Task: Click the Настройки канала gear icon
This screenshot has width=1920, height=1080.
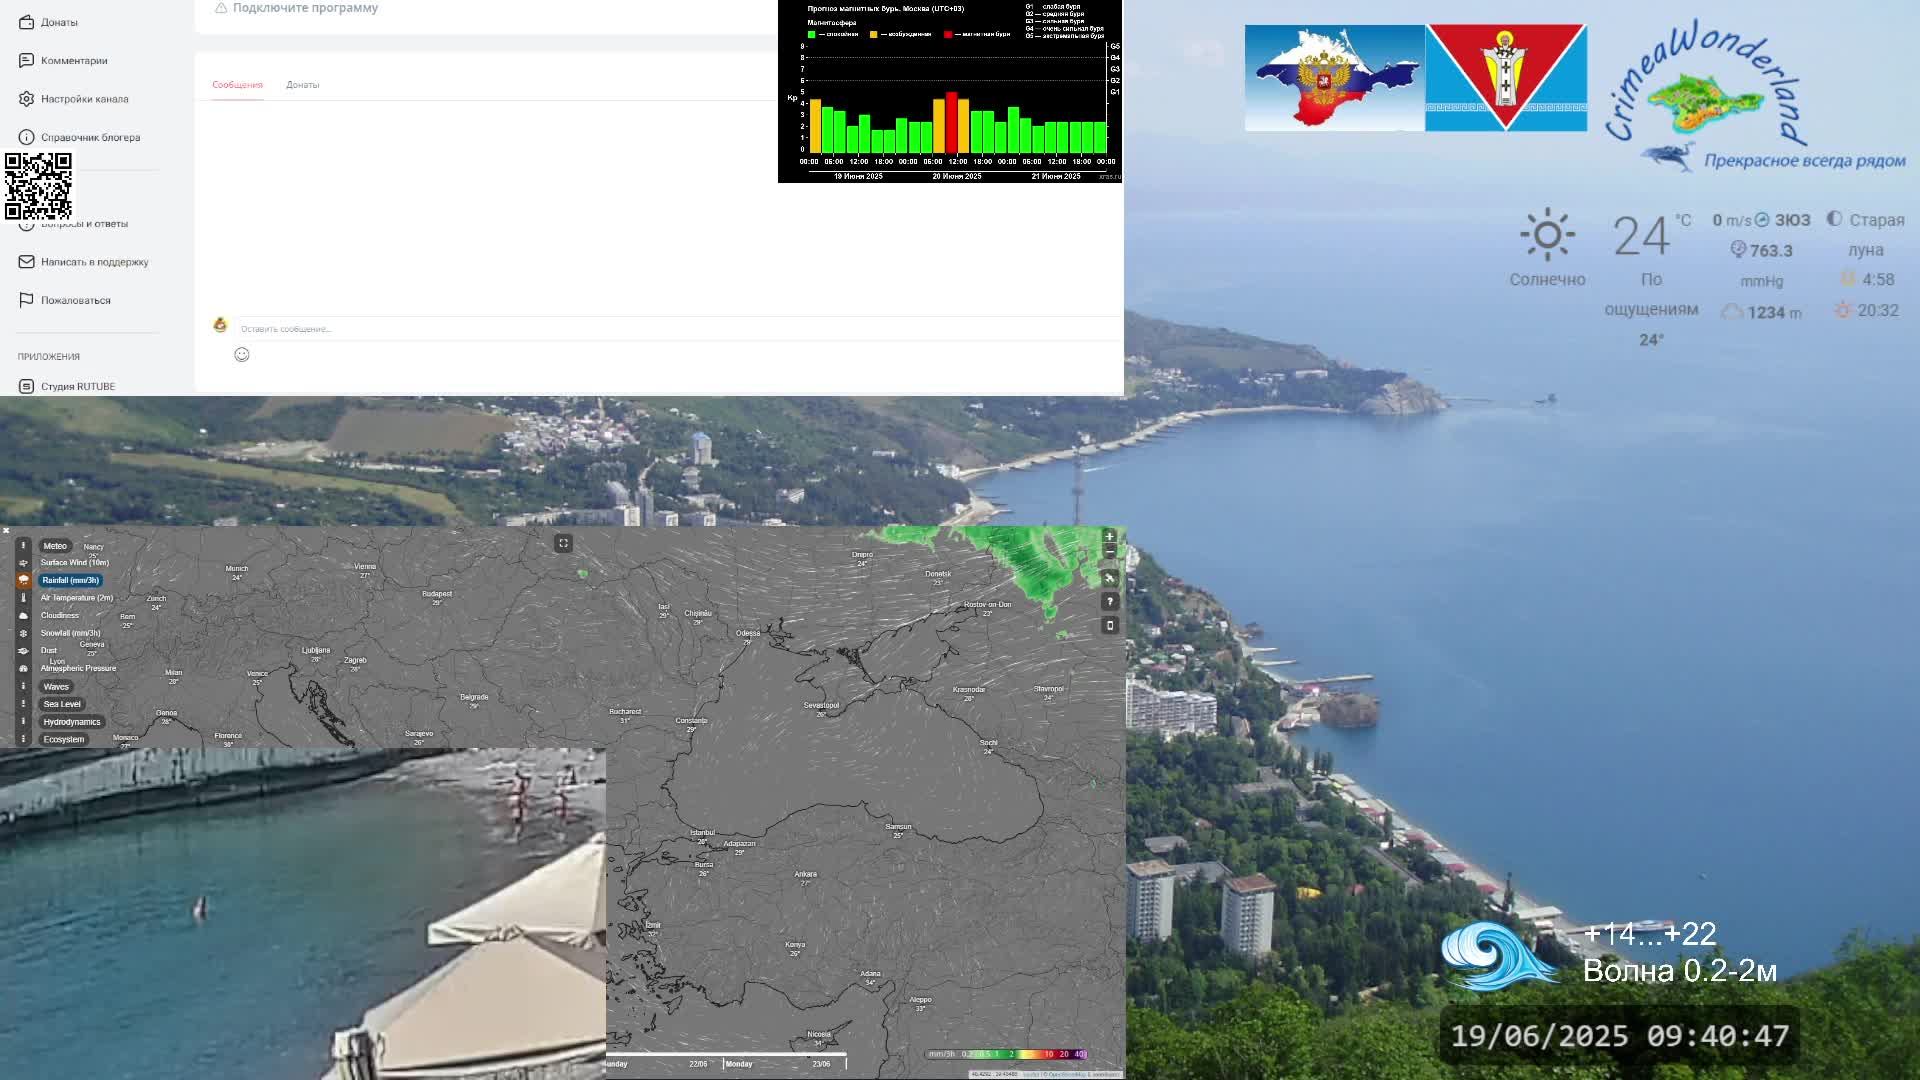Action: tap(26, 98)
